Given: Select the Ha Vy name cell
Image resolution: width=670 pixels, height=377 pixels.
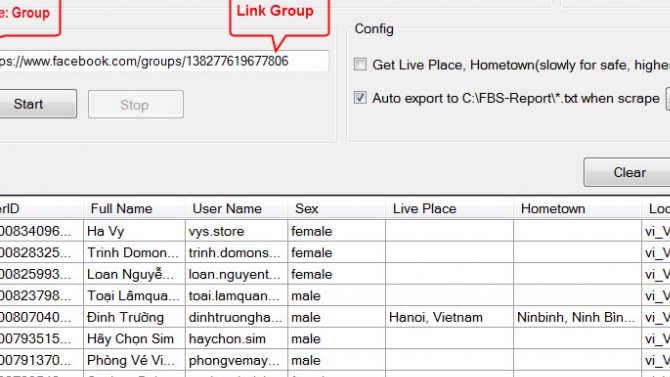Looking at the screenshot, I should (134, 231).
